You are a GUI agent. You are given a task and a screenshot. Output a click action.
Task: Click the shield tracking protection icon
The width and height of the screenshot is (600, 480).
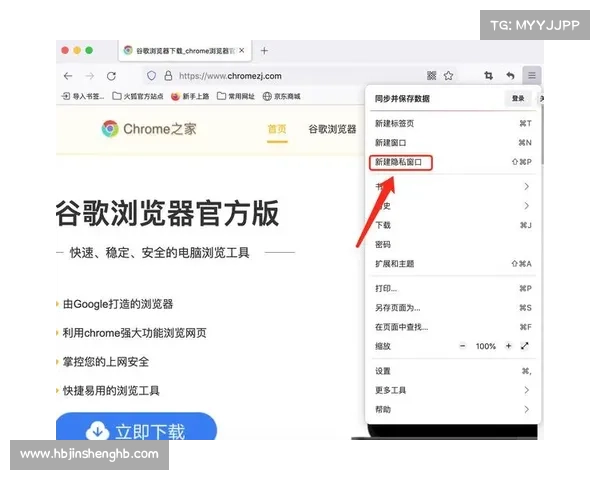tap(151, 76)
